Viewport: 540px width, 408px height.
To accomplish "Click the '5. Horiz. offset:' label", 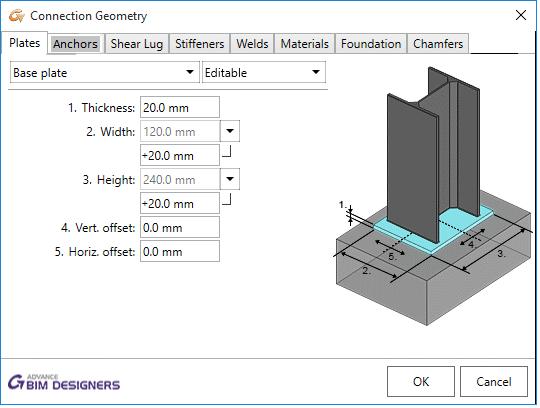I will pyautogui.click(x=95, y=252).
